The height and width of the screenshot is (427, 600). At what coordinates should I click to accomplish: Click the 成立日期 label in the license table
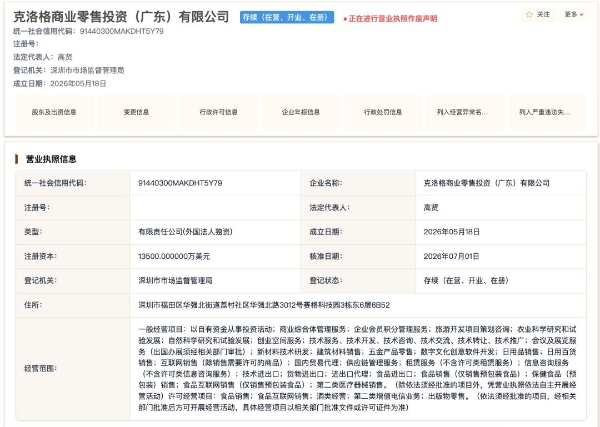point(326,232)
